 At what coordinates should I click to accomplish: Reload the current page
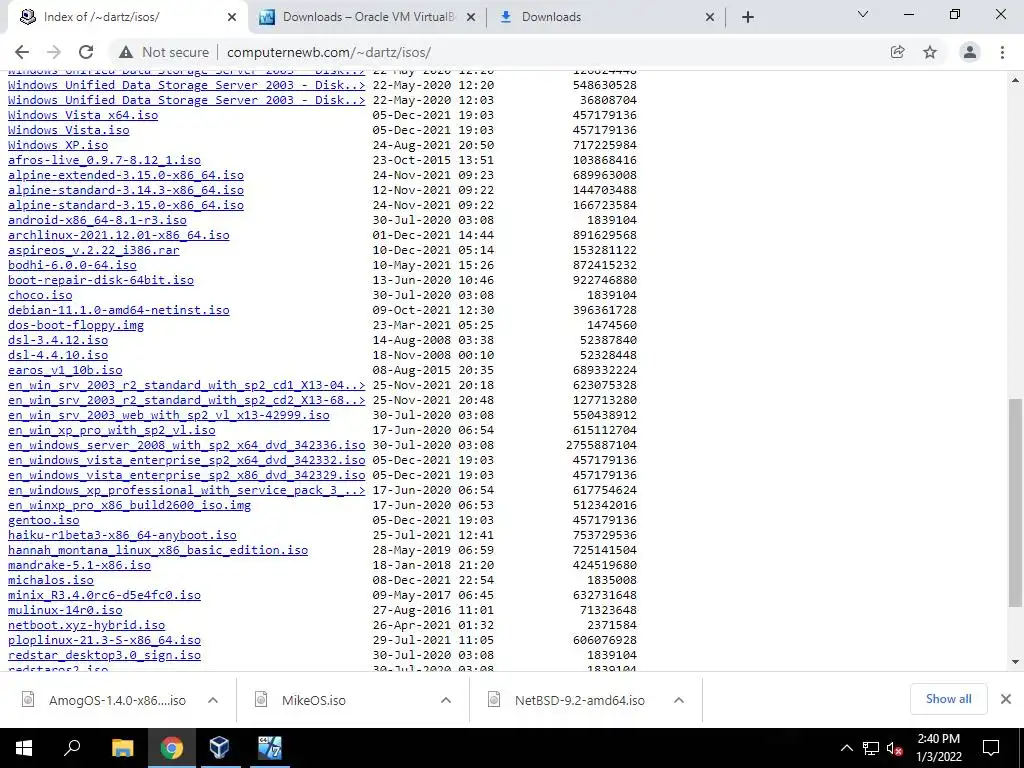pyautogui.click(x=86, y=52)
